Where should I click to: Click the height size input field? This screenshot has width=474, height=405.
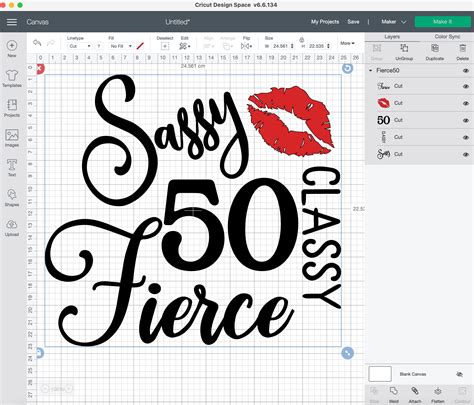tap(316, 46)
